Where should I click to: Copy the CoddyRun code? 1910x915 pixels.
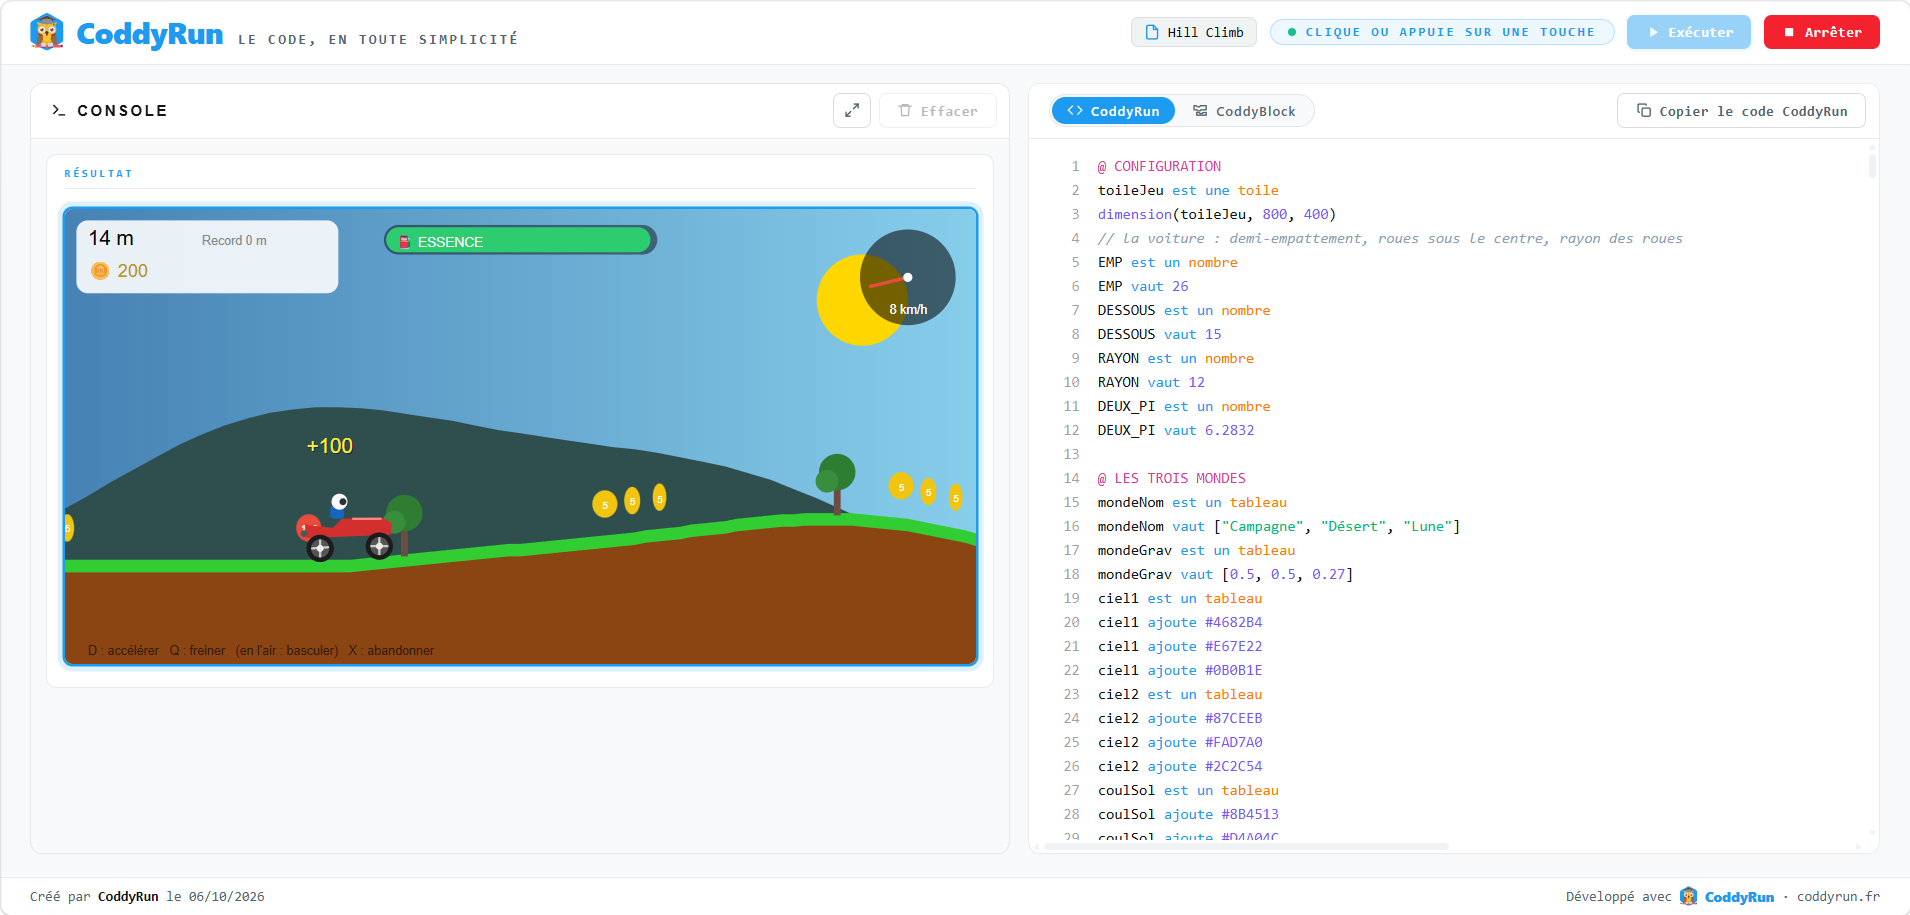point(1741,111)
